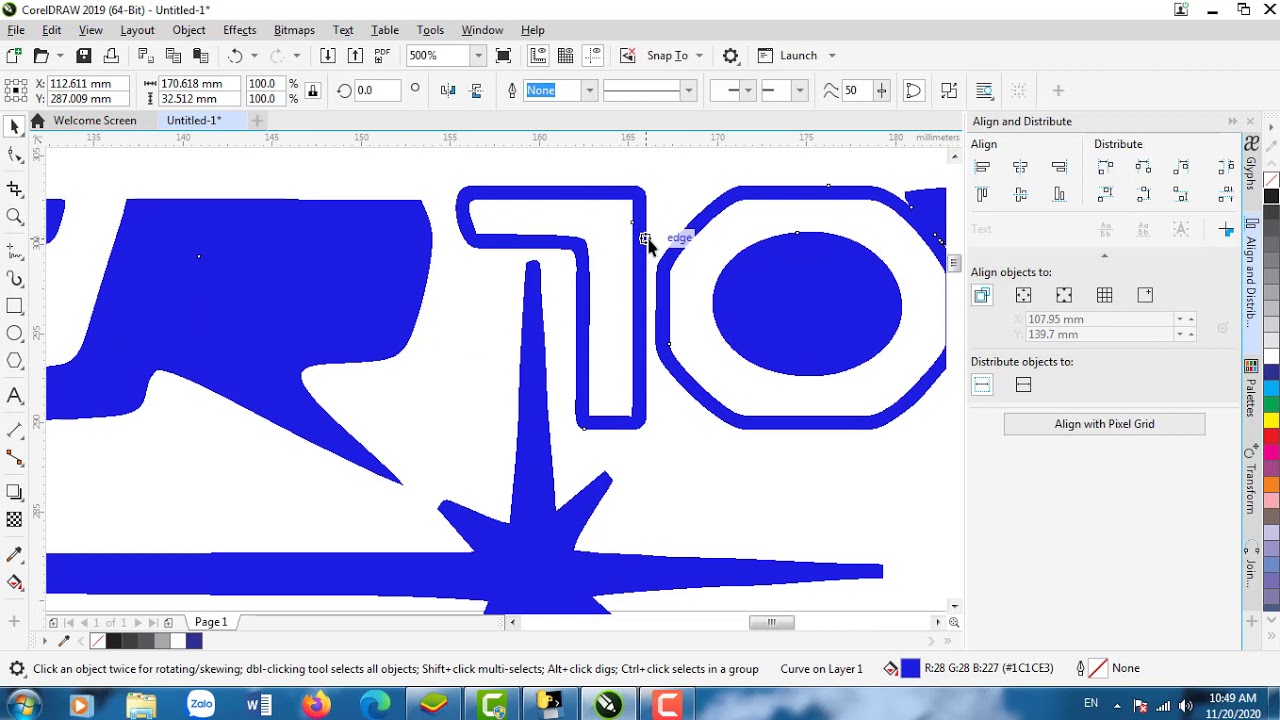Select the Rectangle tool
1280x720 pixels.
[14, 306]
